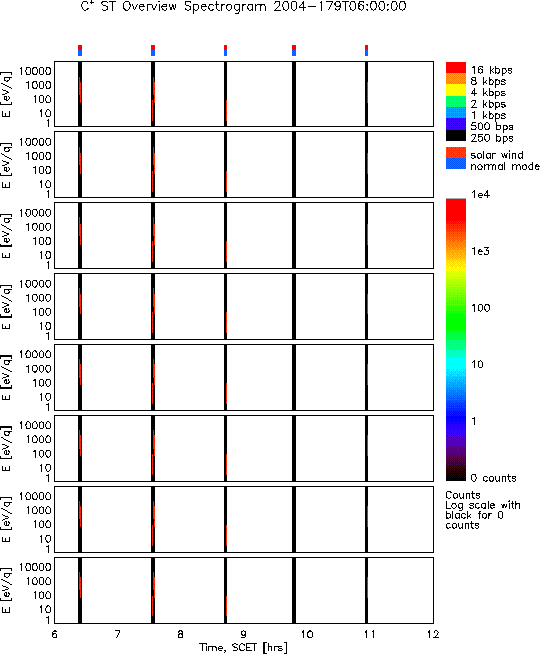
Task: Click the mode marker near 8.7 hours
Action: tap(226, 50)
